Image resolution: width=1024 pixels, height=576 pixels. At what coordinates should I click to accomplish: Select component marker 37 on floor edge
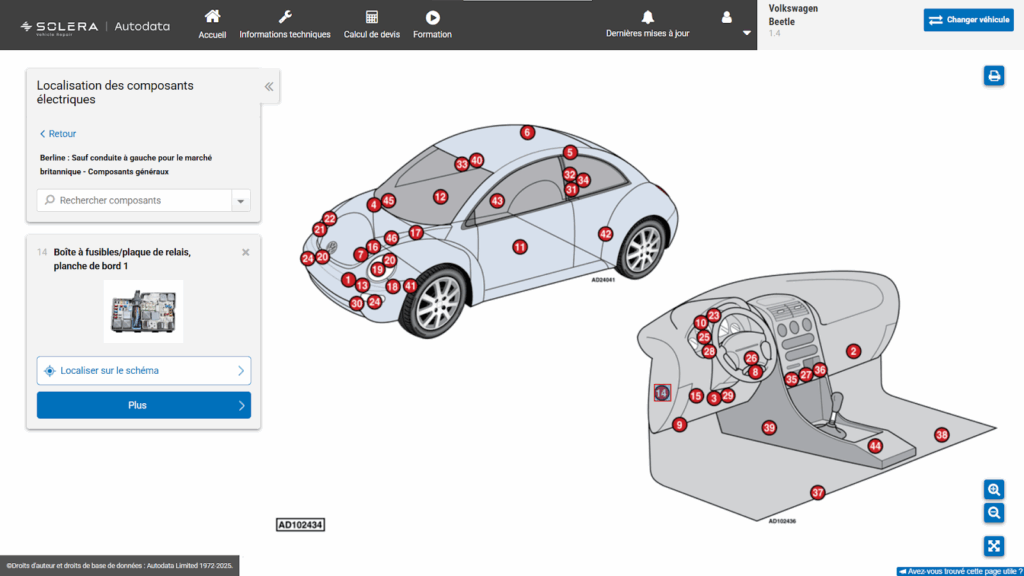point(818,492)
